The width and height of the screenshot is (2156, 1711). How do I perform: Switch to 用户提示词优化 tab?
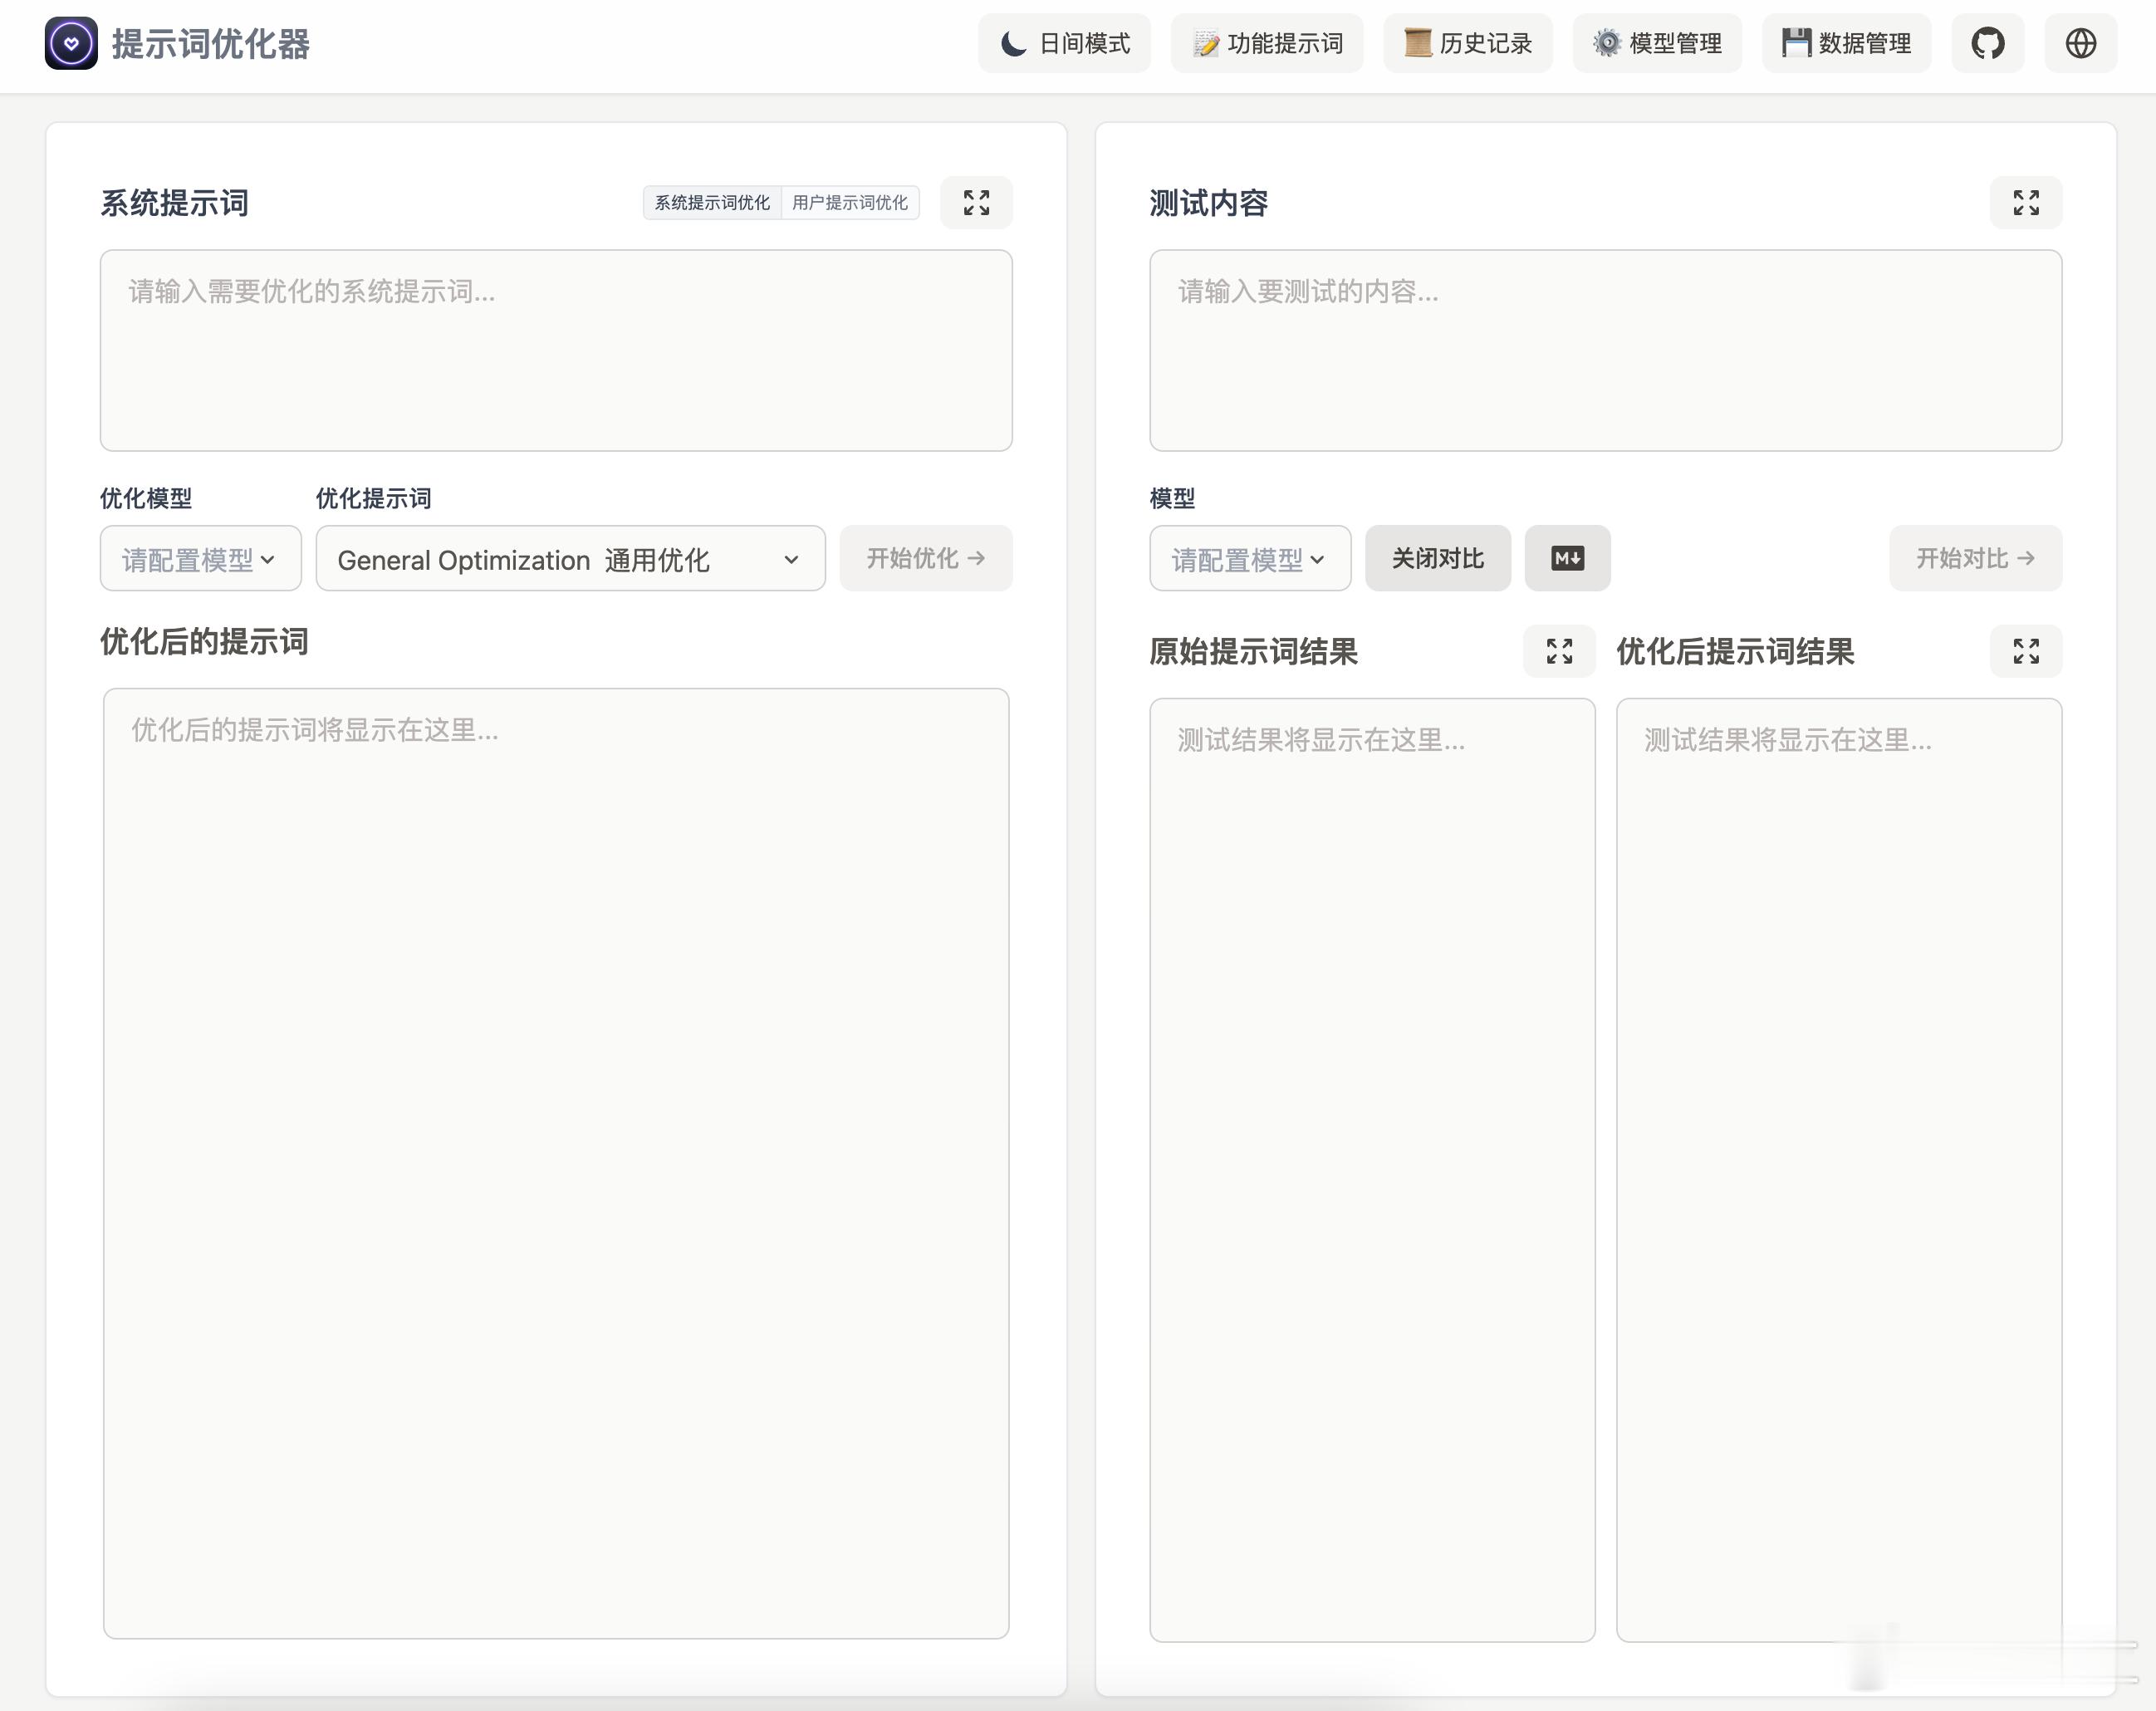tap(849, 203)
